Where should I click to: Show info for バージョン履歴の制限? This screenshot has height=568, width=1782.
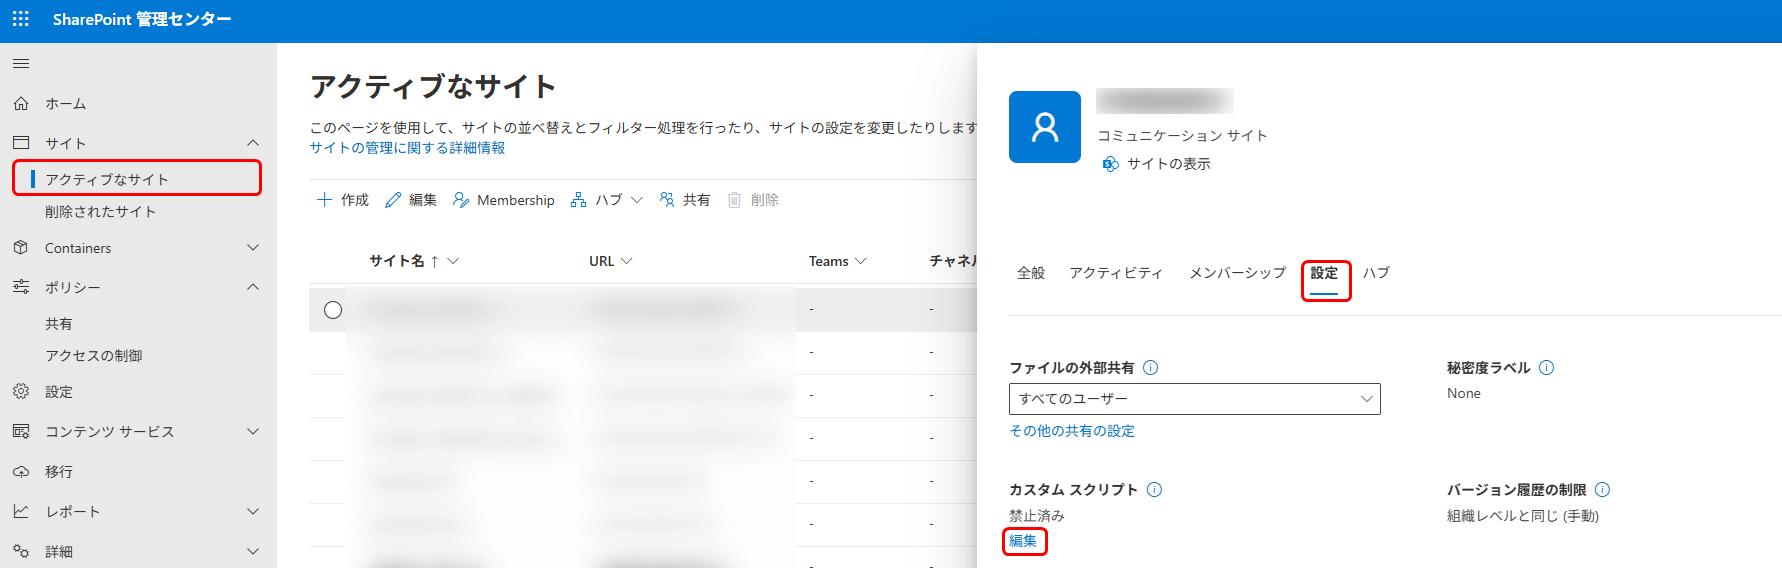coord(1602,489)
